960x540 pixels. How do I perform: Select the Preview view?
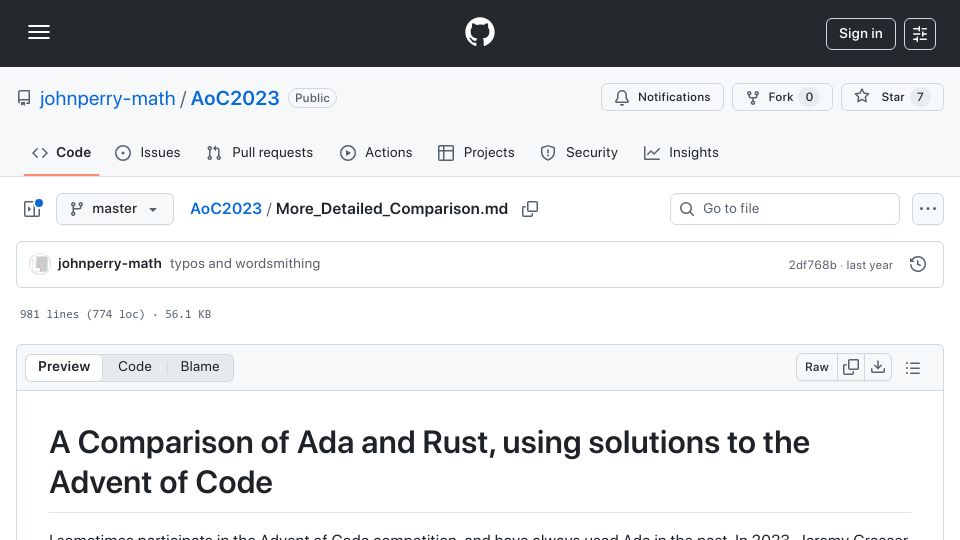click(x=64, y=367)
